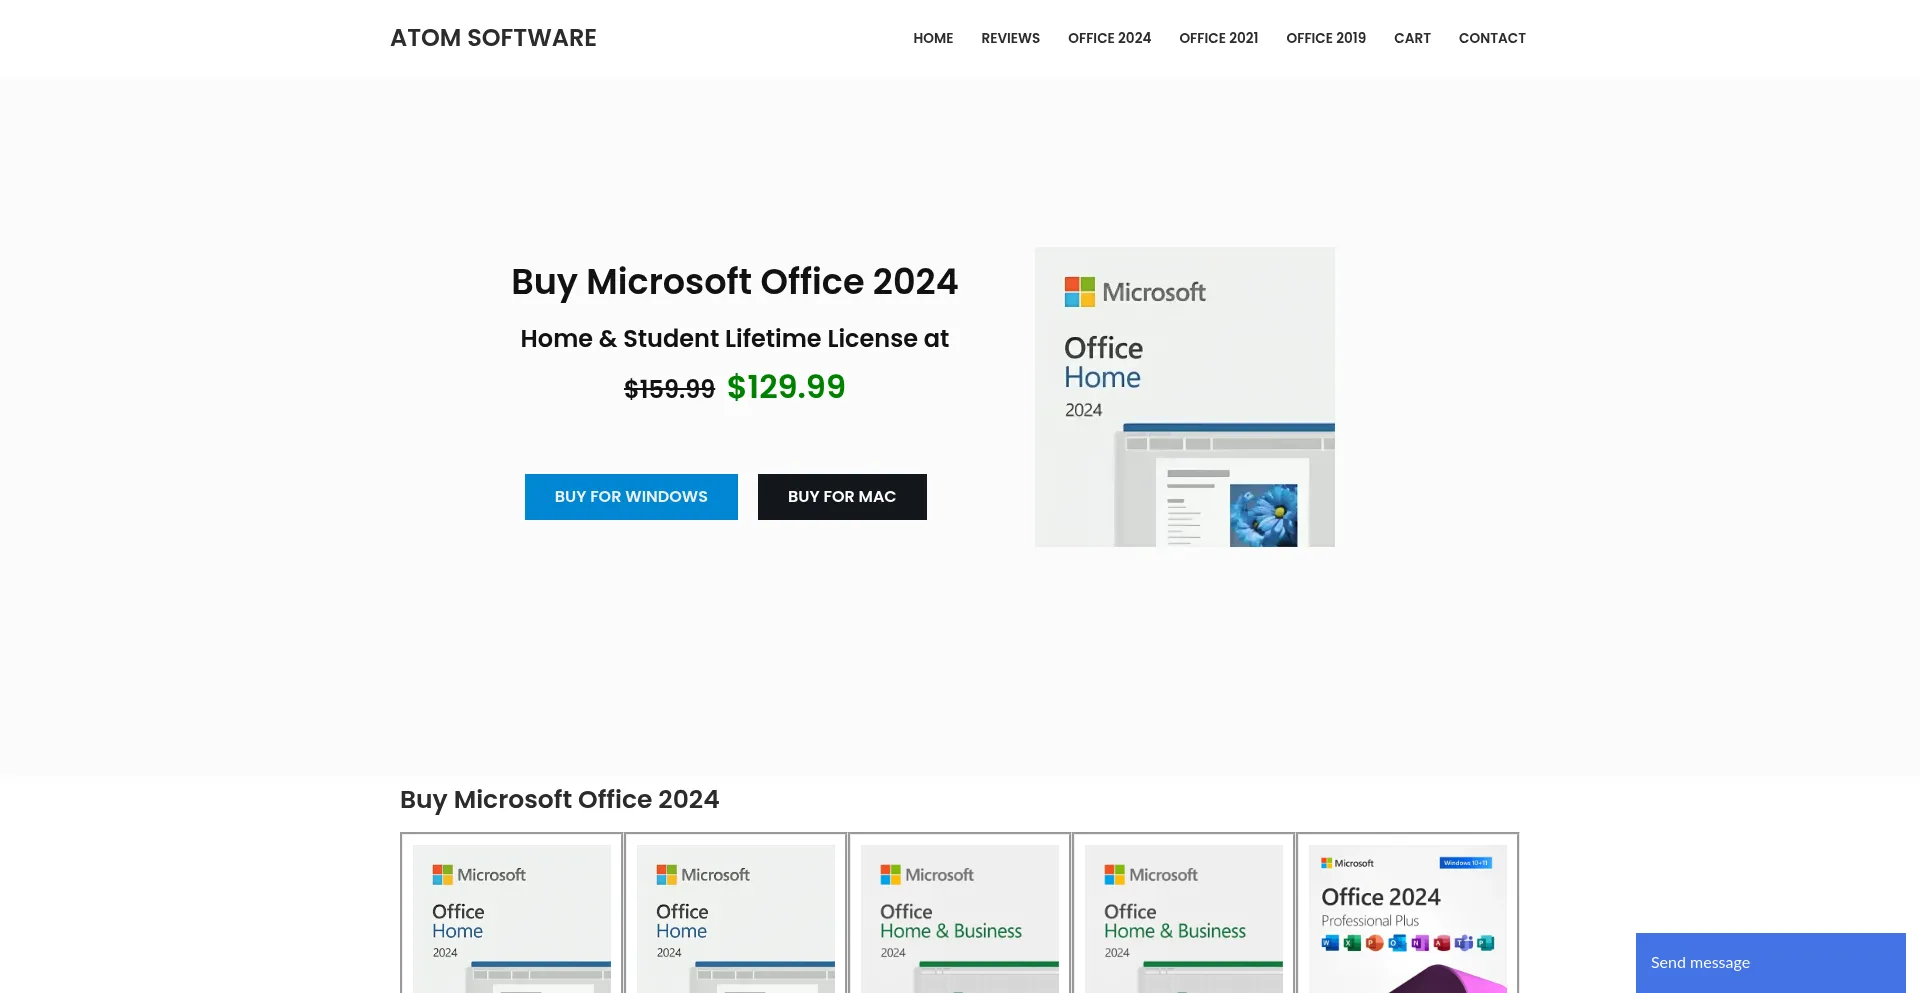Open the CONTACT page
The image size is (1920, 993).
pyautogui.click(x=1492, y=38)
